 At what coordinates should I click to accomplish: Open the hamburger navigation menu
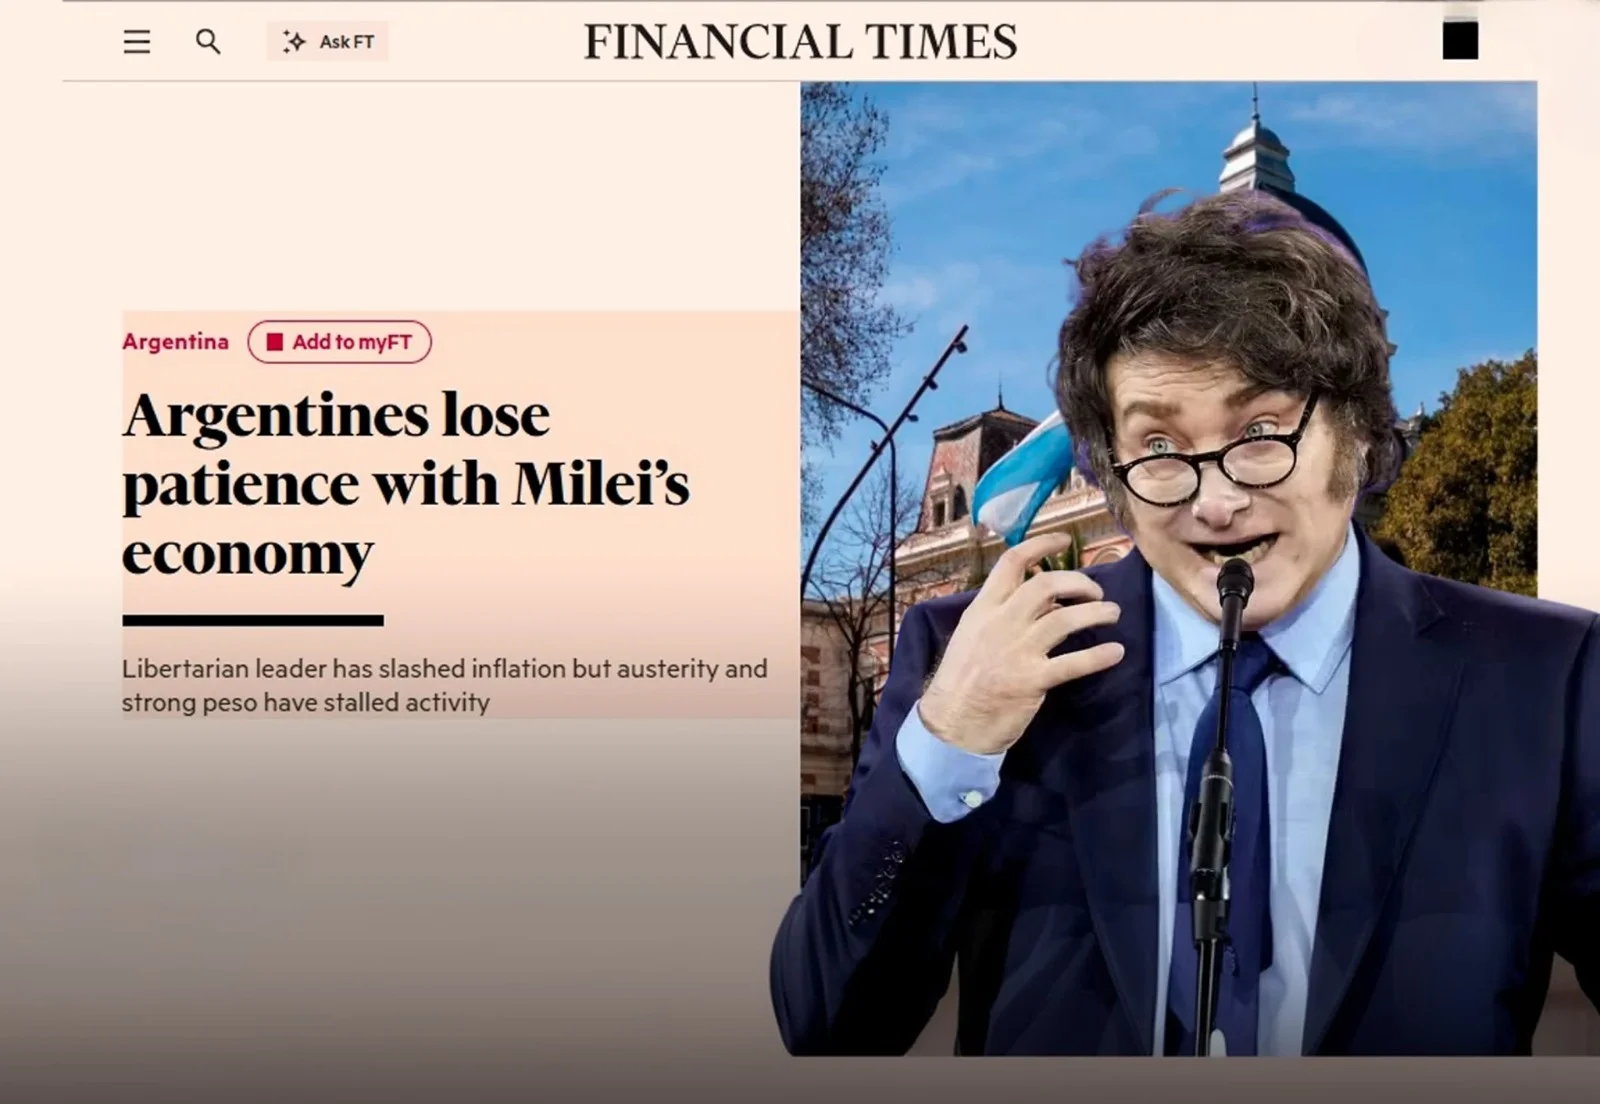[137, 42]
